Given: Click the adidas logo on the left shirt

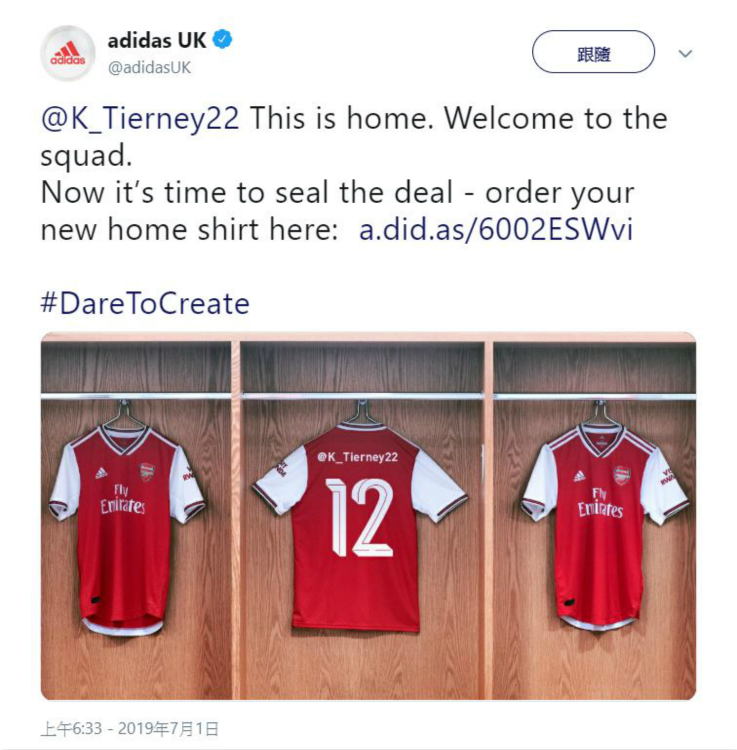Looking at the screenshot, I should 101,474.
